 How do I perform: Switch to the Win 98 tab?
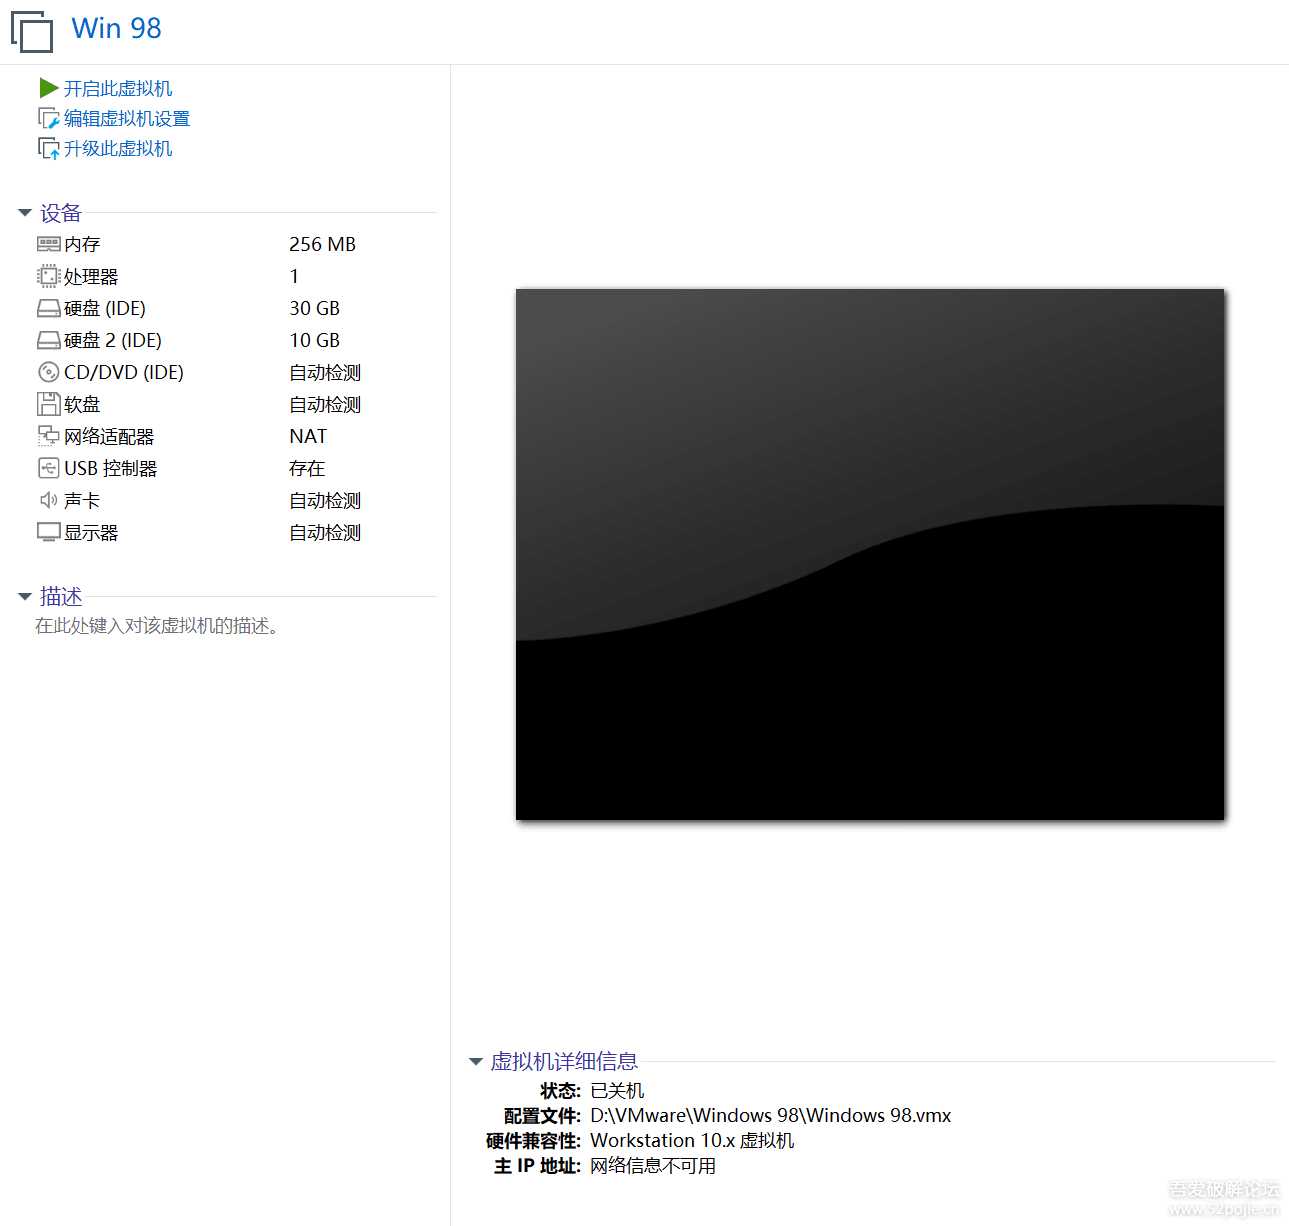tap(115, 28)
